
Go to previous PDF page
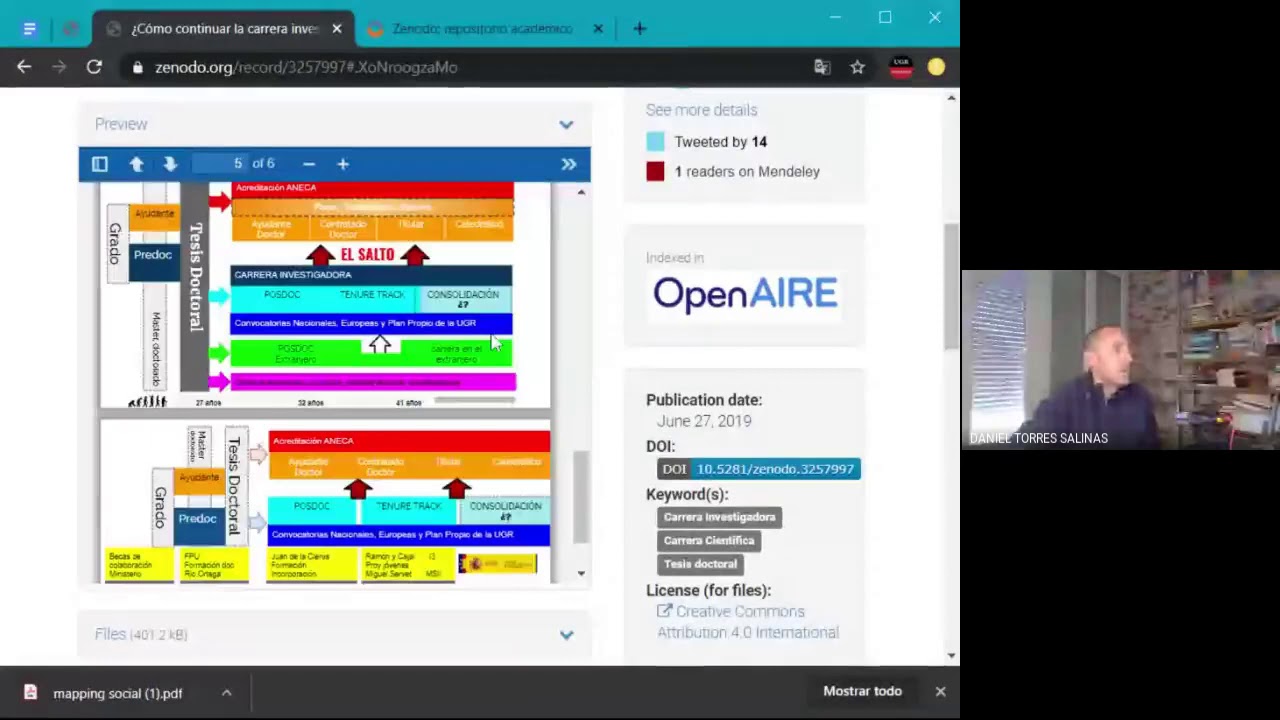[x=136, y=164]
